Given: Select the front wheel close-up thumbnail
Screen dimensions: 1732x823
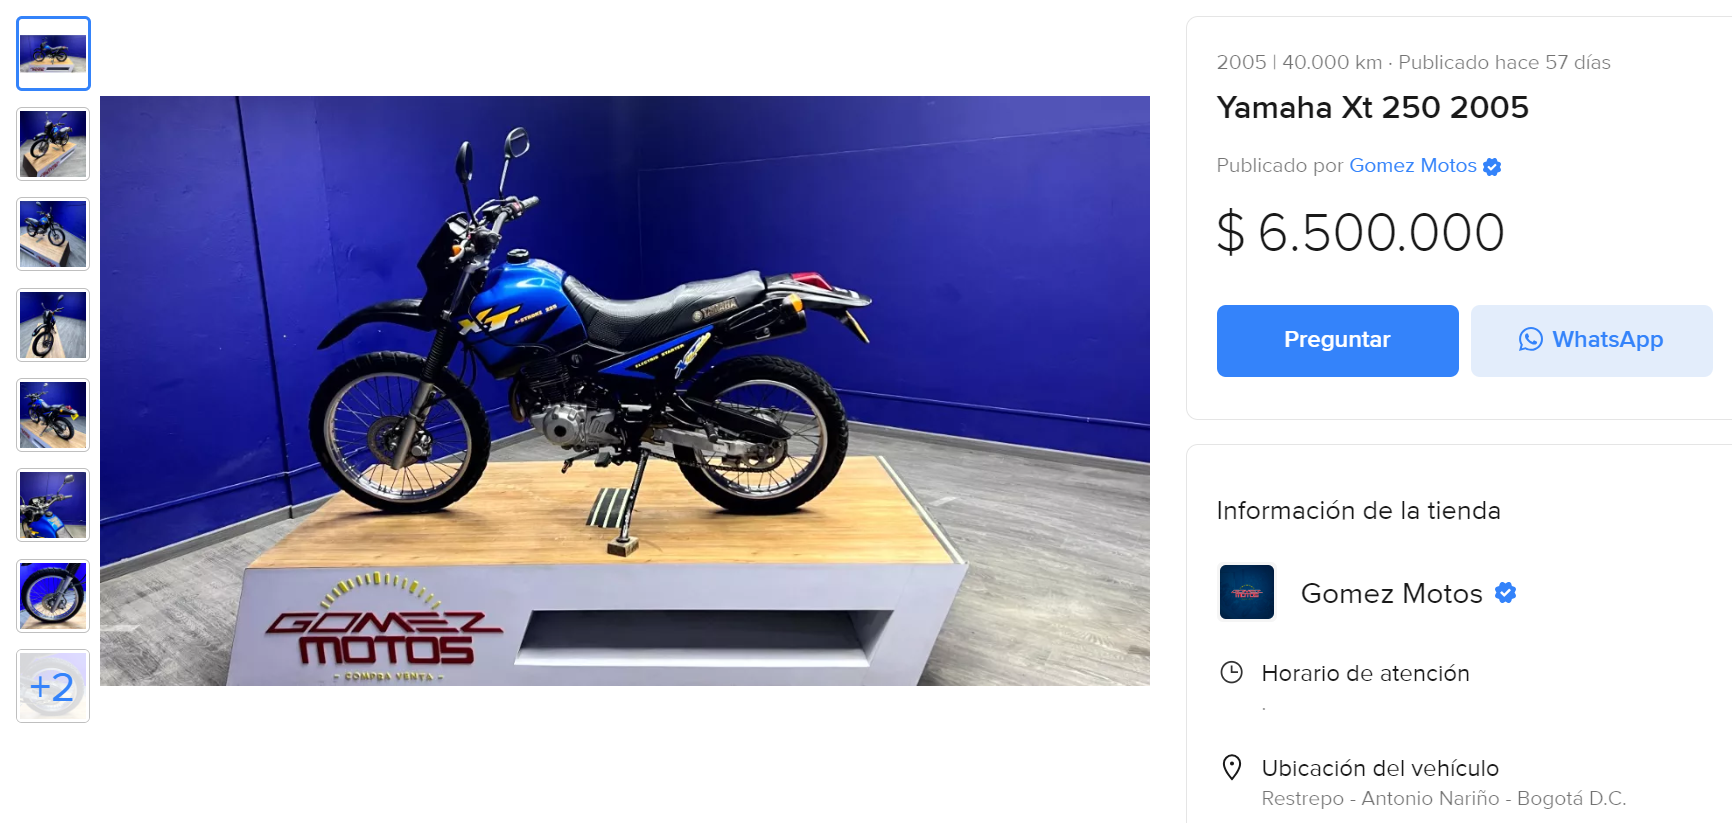Looking at the screenshot, I should point(53,596).
